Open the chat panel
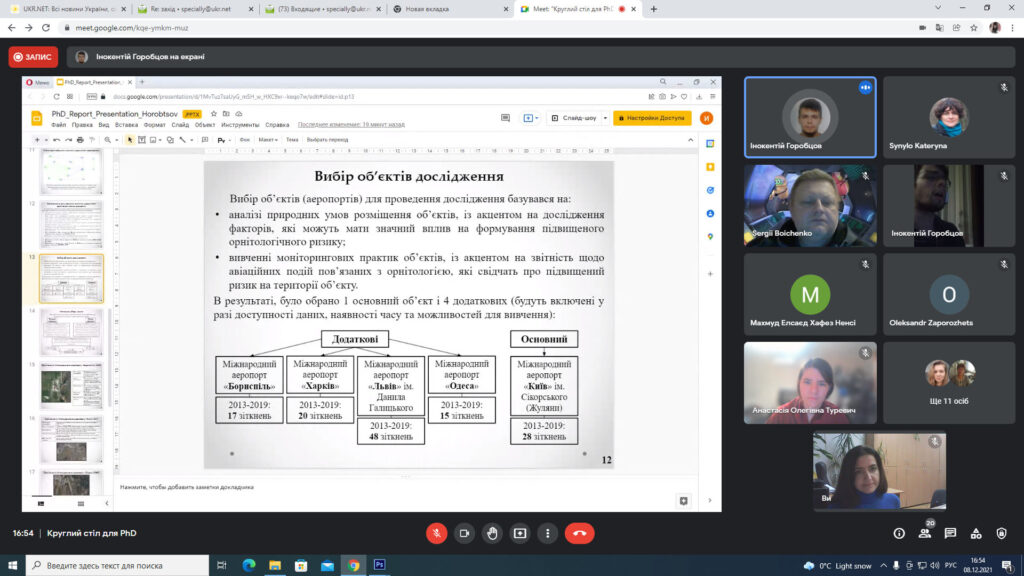The height and width of the screenshot is (576, 1024). pyautogui.click(x=951, y=534)
